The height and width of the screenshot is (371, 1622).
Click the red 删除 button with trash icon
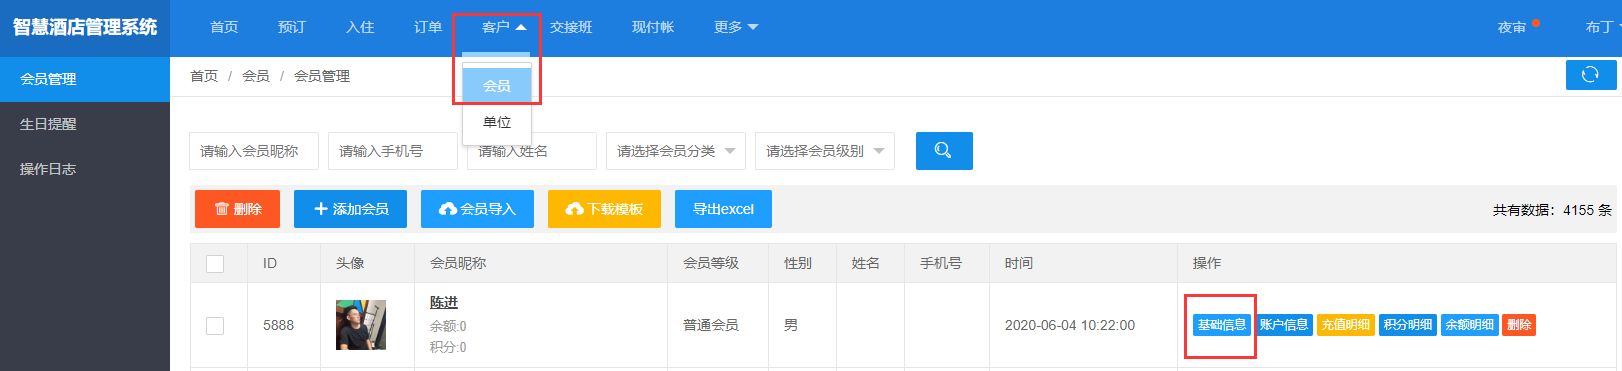[x=237, y=209]
